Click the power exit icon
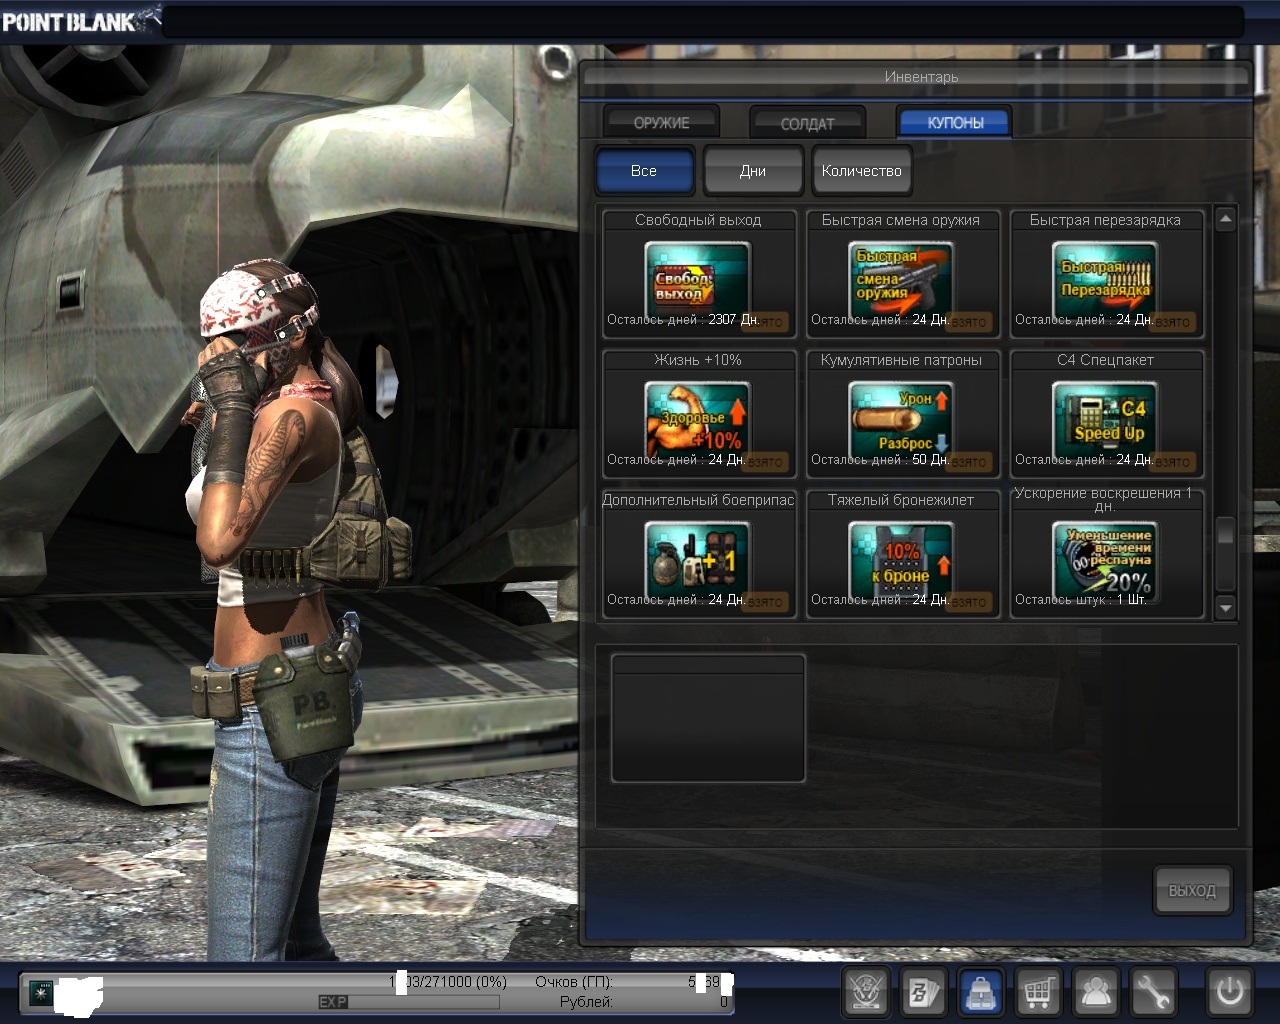This screenshot has height=1024, width=1280. (x=1229, y=993)
